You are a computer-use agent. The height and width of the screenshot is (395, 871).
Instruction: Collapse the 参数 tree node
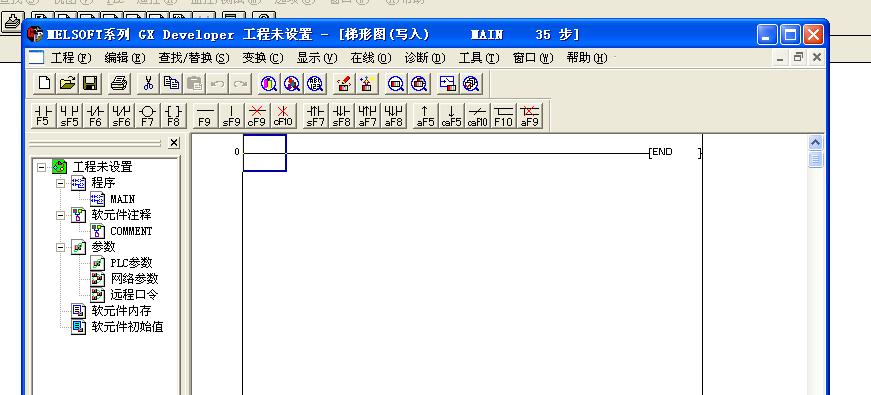61,247
